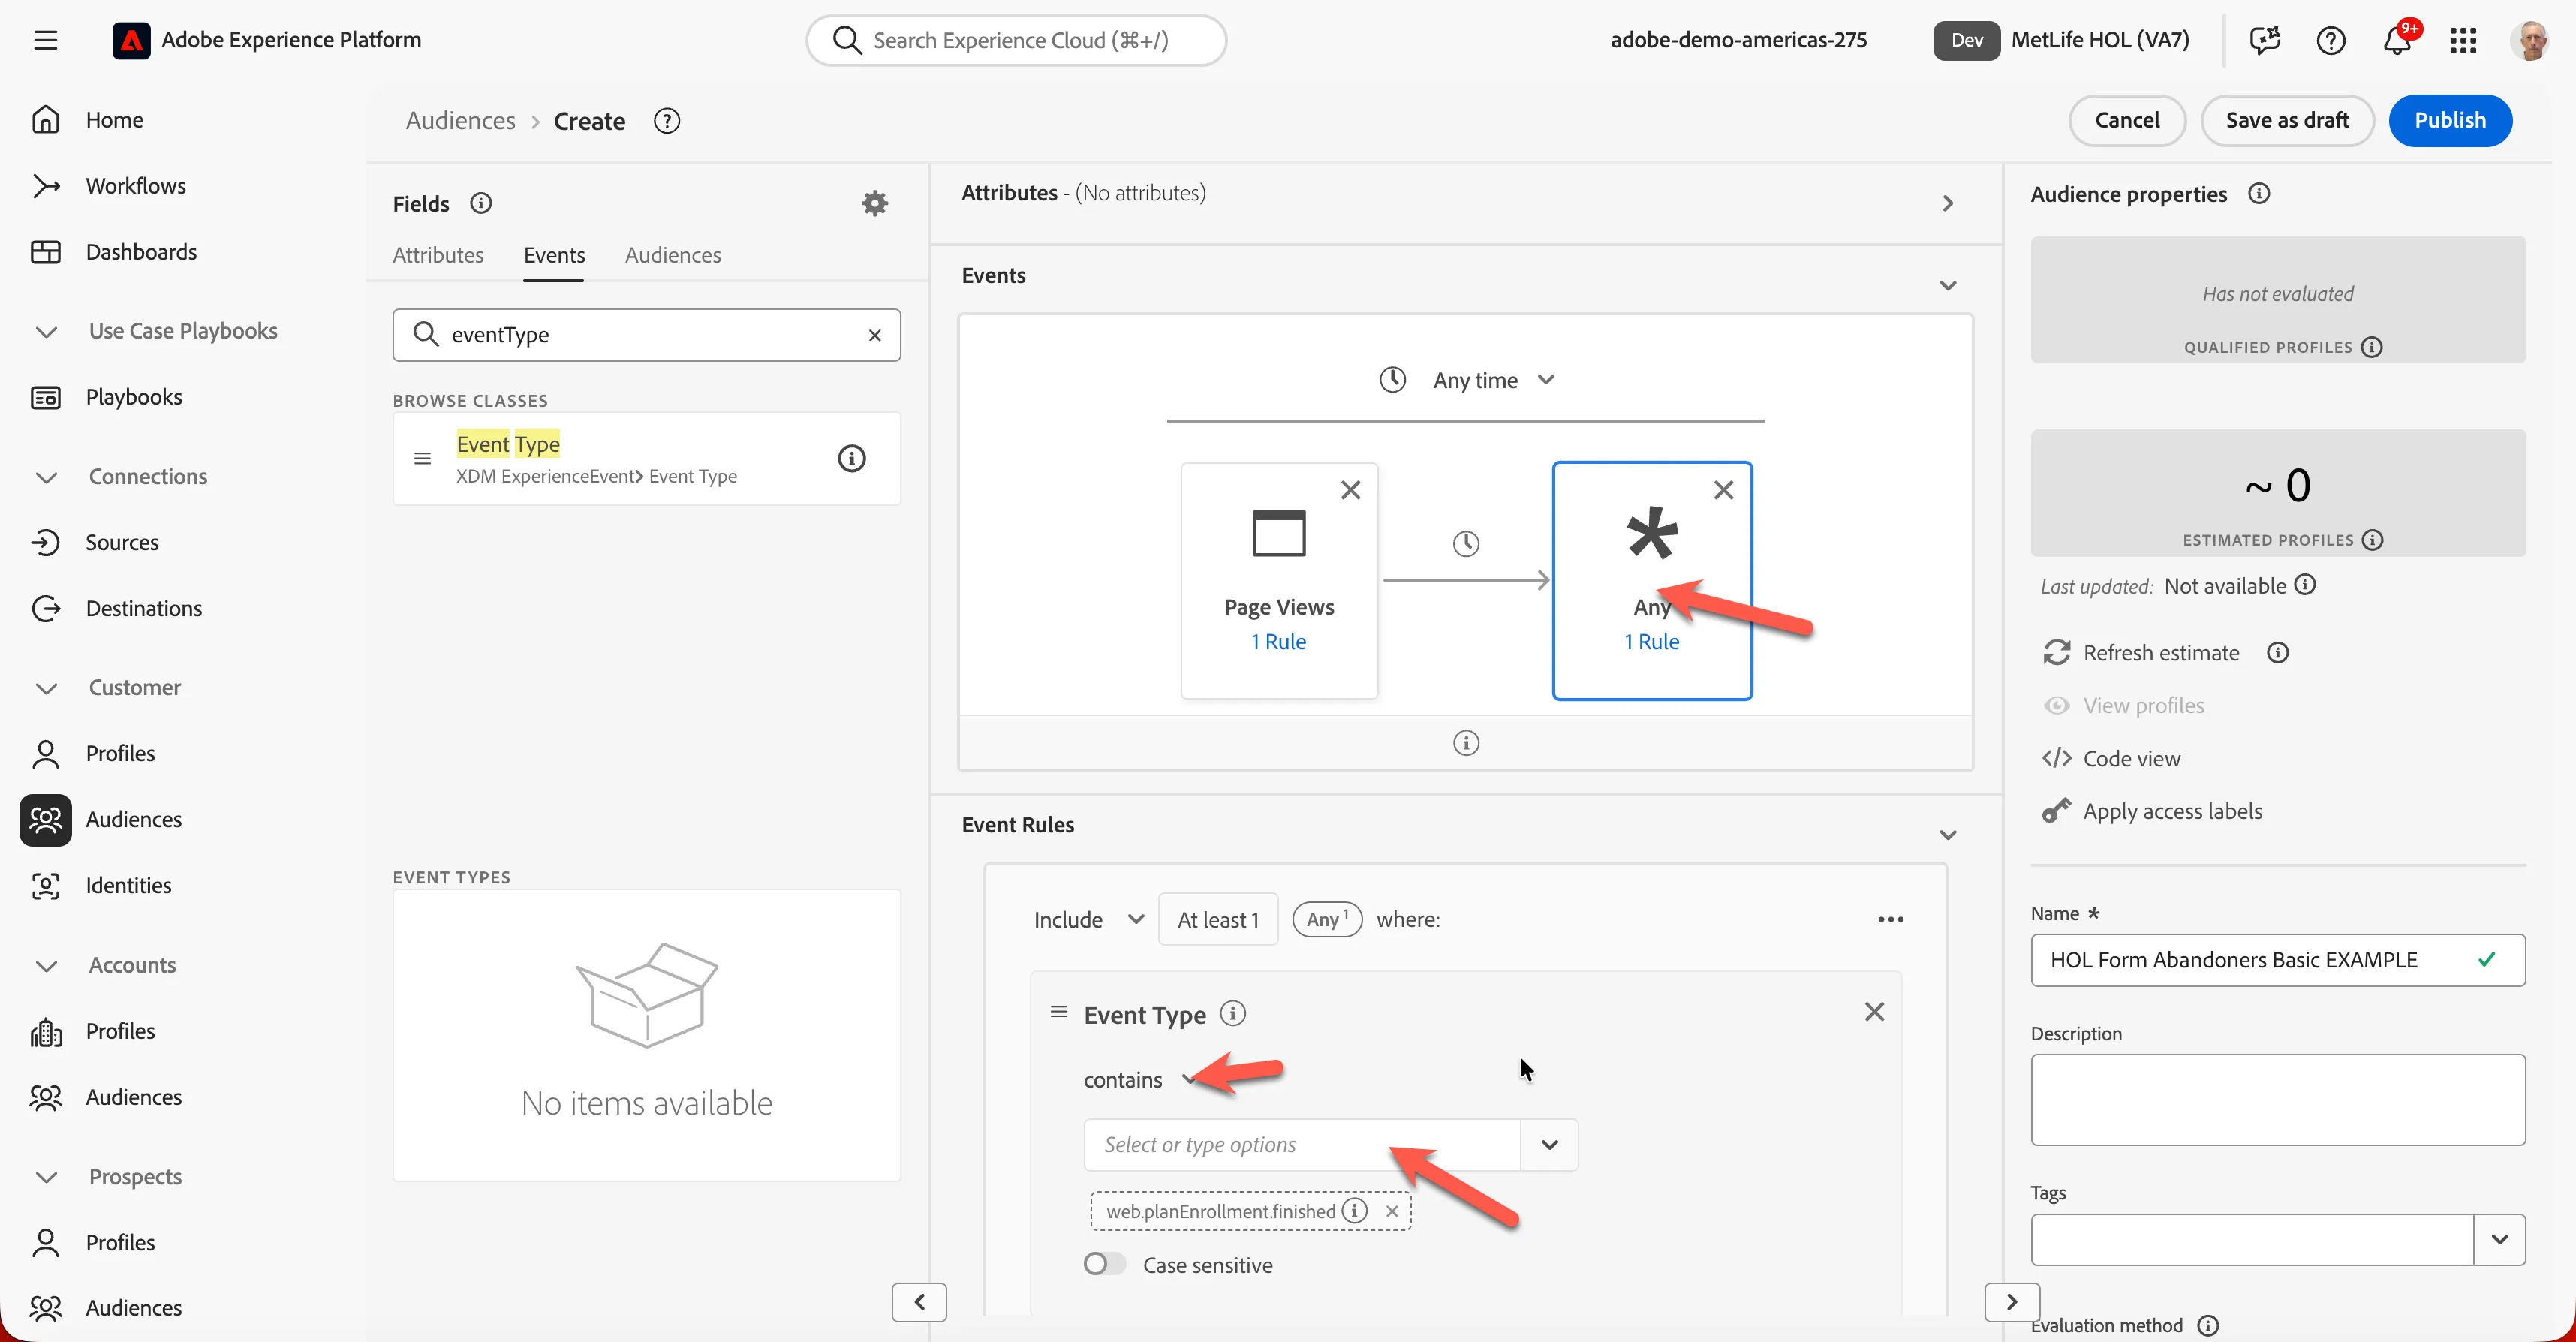Screen dimensions: 2576x1342
Task: Click Save as draft
Action: point(2287,120)
